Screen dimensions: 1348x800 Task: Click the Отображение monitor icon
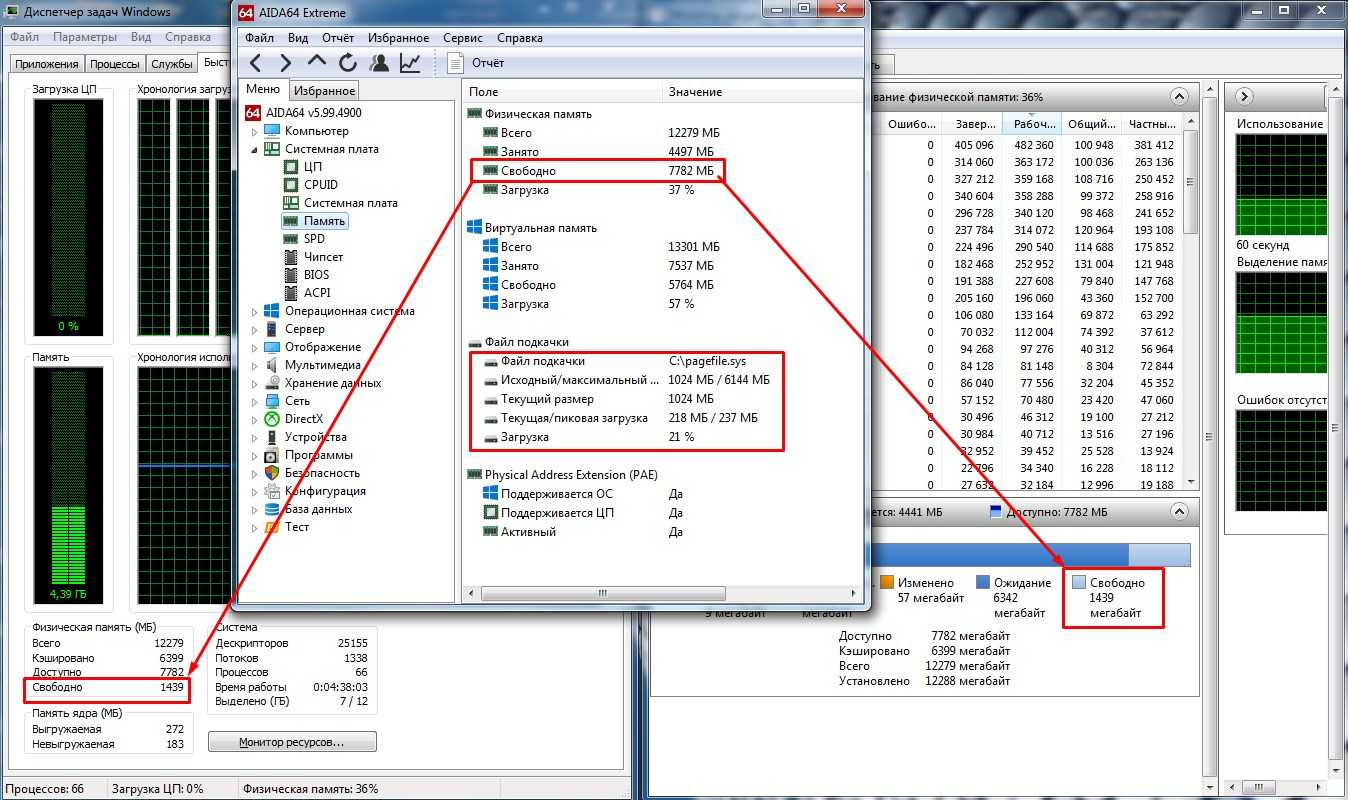(272, 347)
